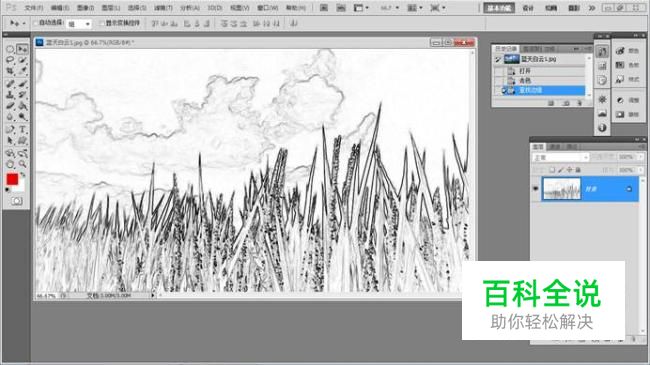
Task: Open the layer Opacity dropdown
Action: [x=640, y=157]
